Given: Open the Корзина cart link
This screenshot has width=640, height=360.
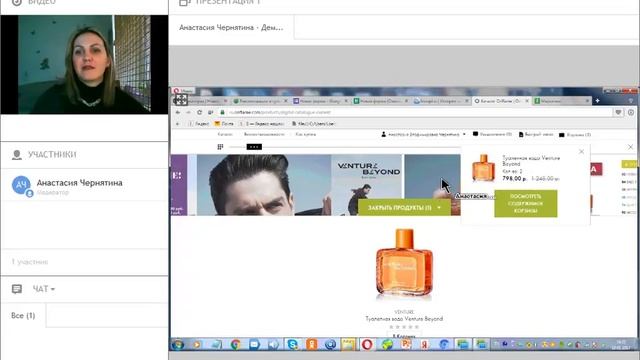Looking at the screenshot, I should coord(575,135).
